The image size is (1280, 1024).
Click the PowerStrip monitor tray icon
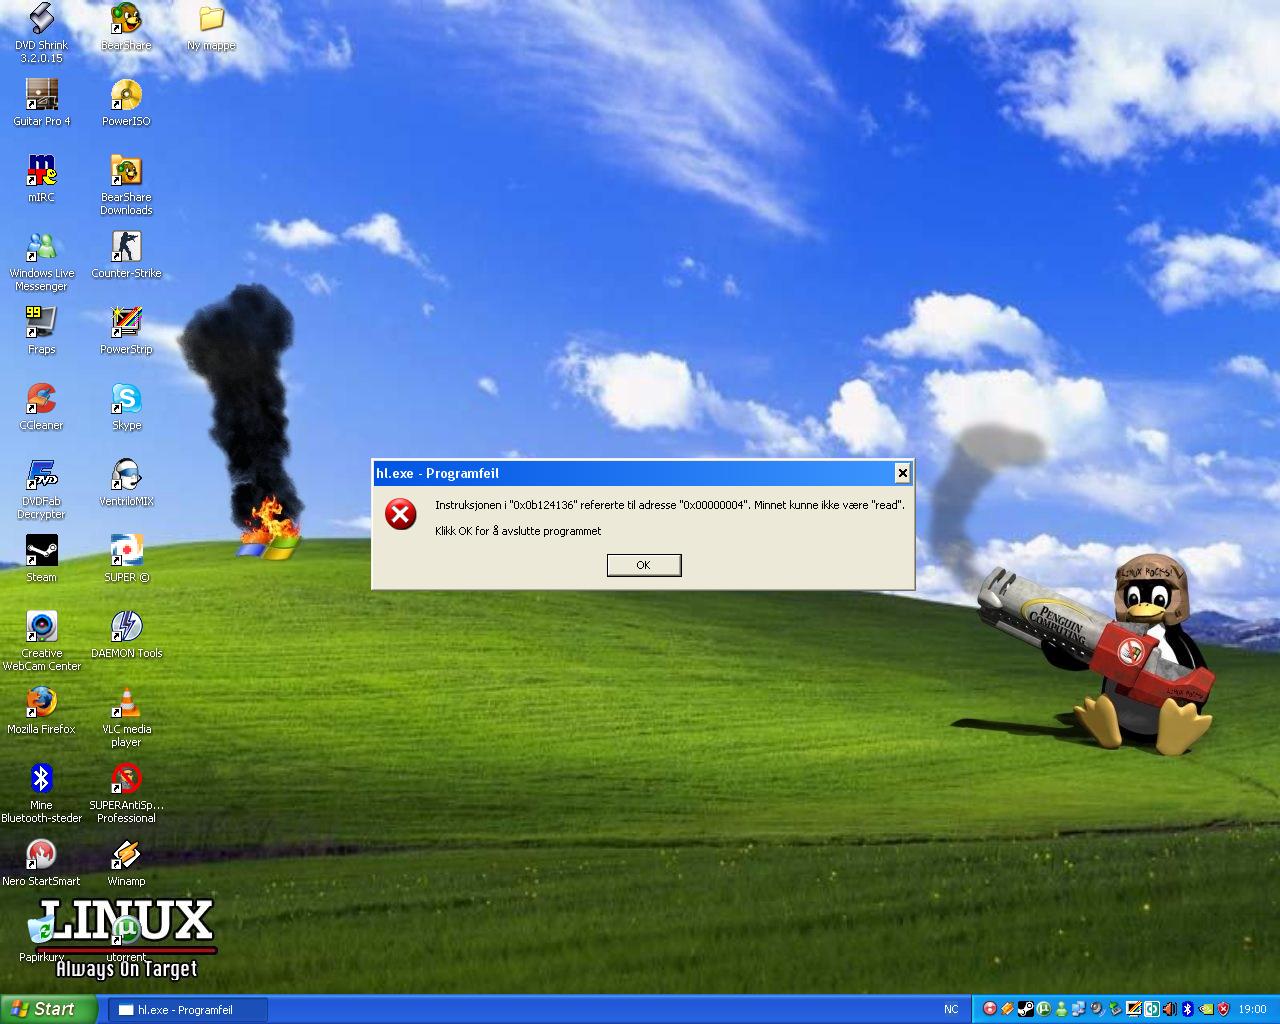1133,1009
